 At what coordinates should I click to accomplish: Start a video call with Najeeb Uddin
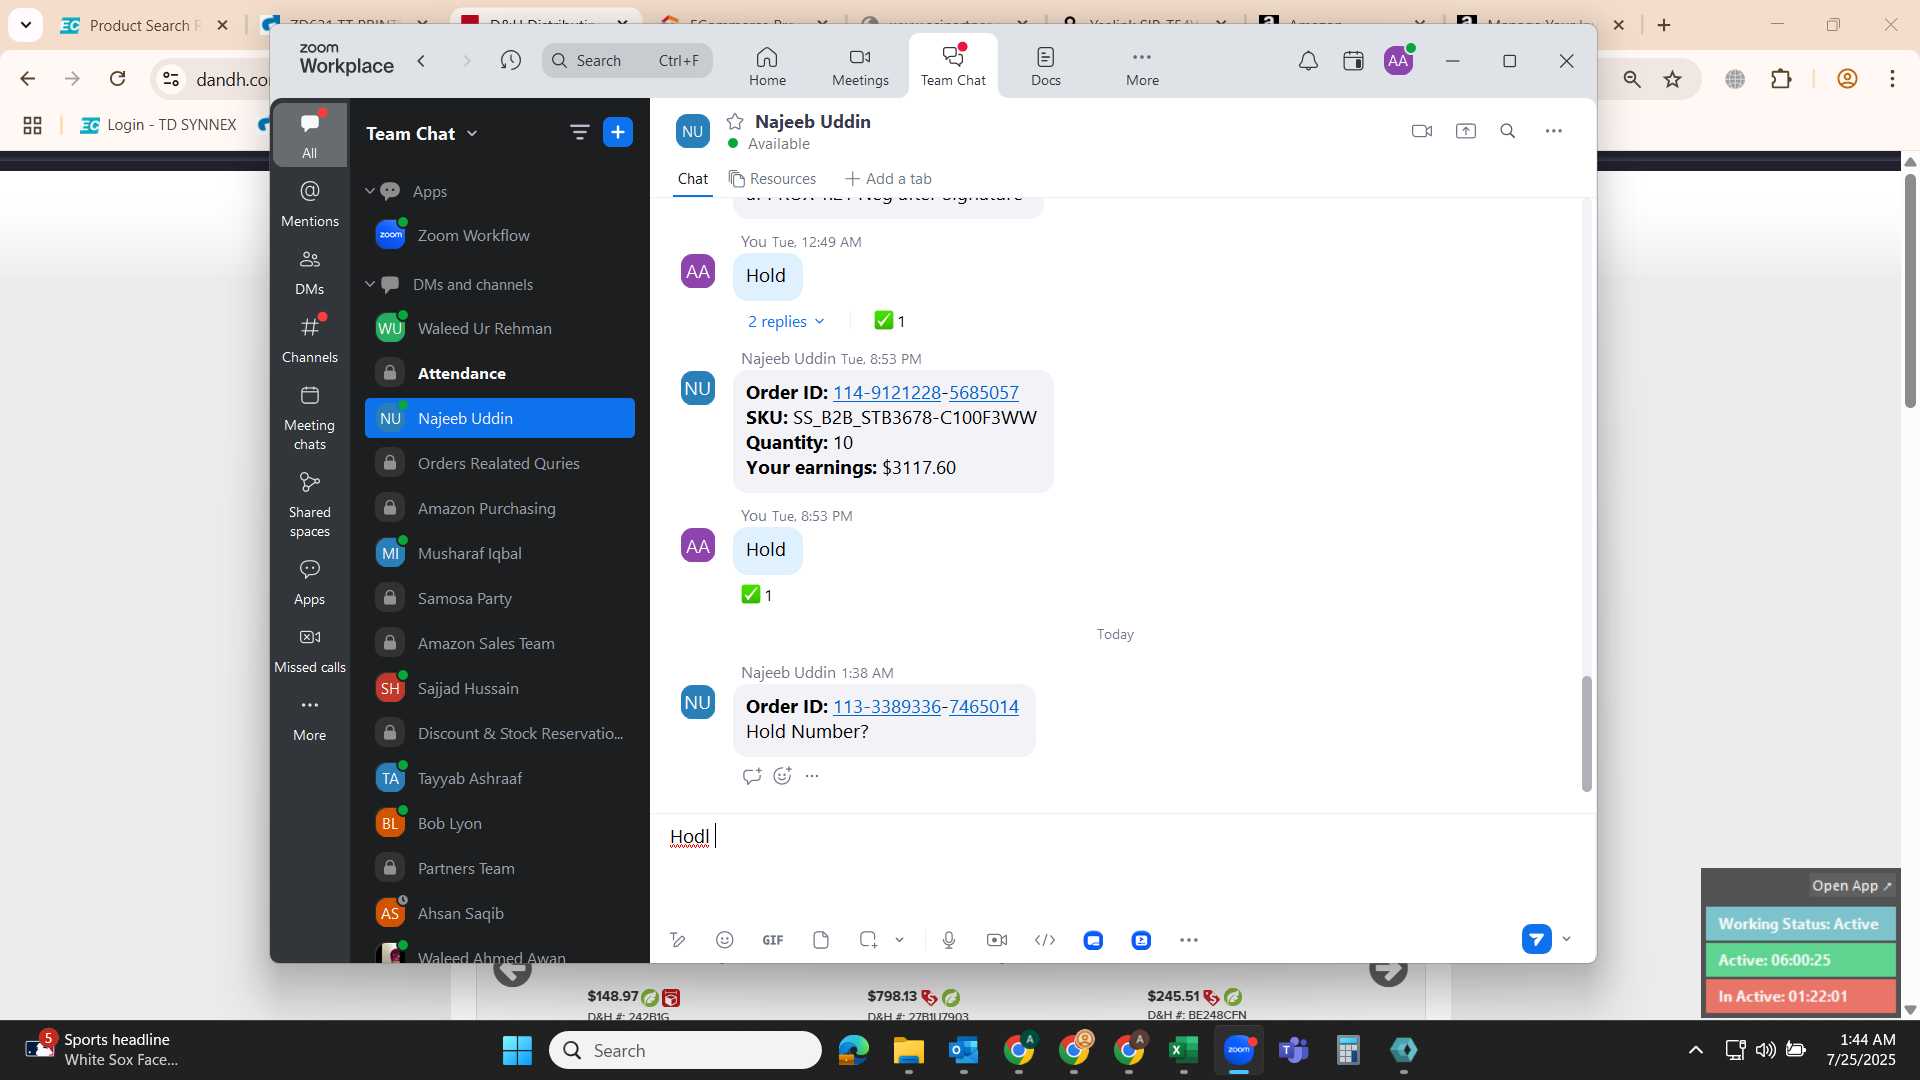(x=1422, y=131)
